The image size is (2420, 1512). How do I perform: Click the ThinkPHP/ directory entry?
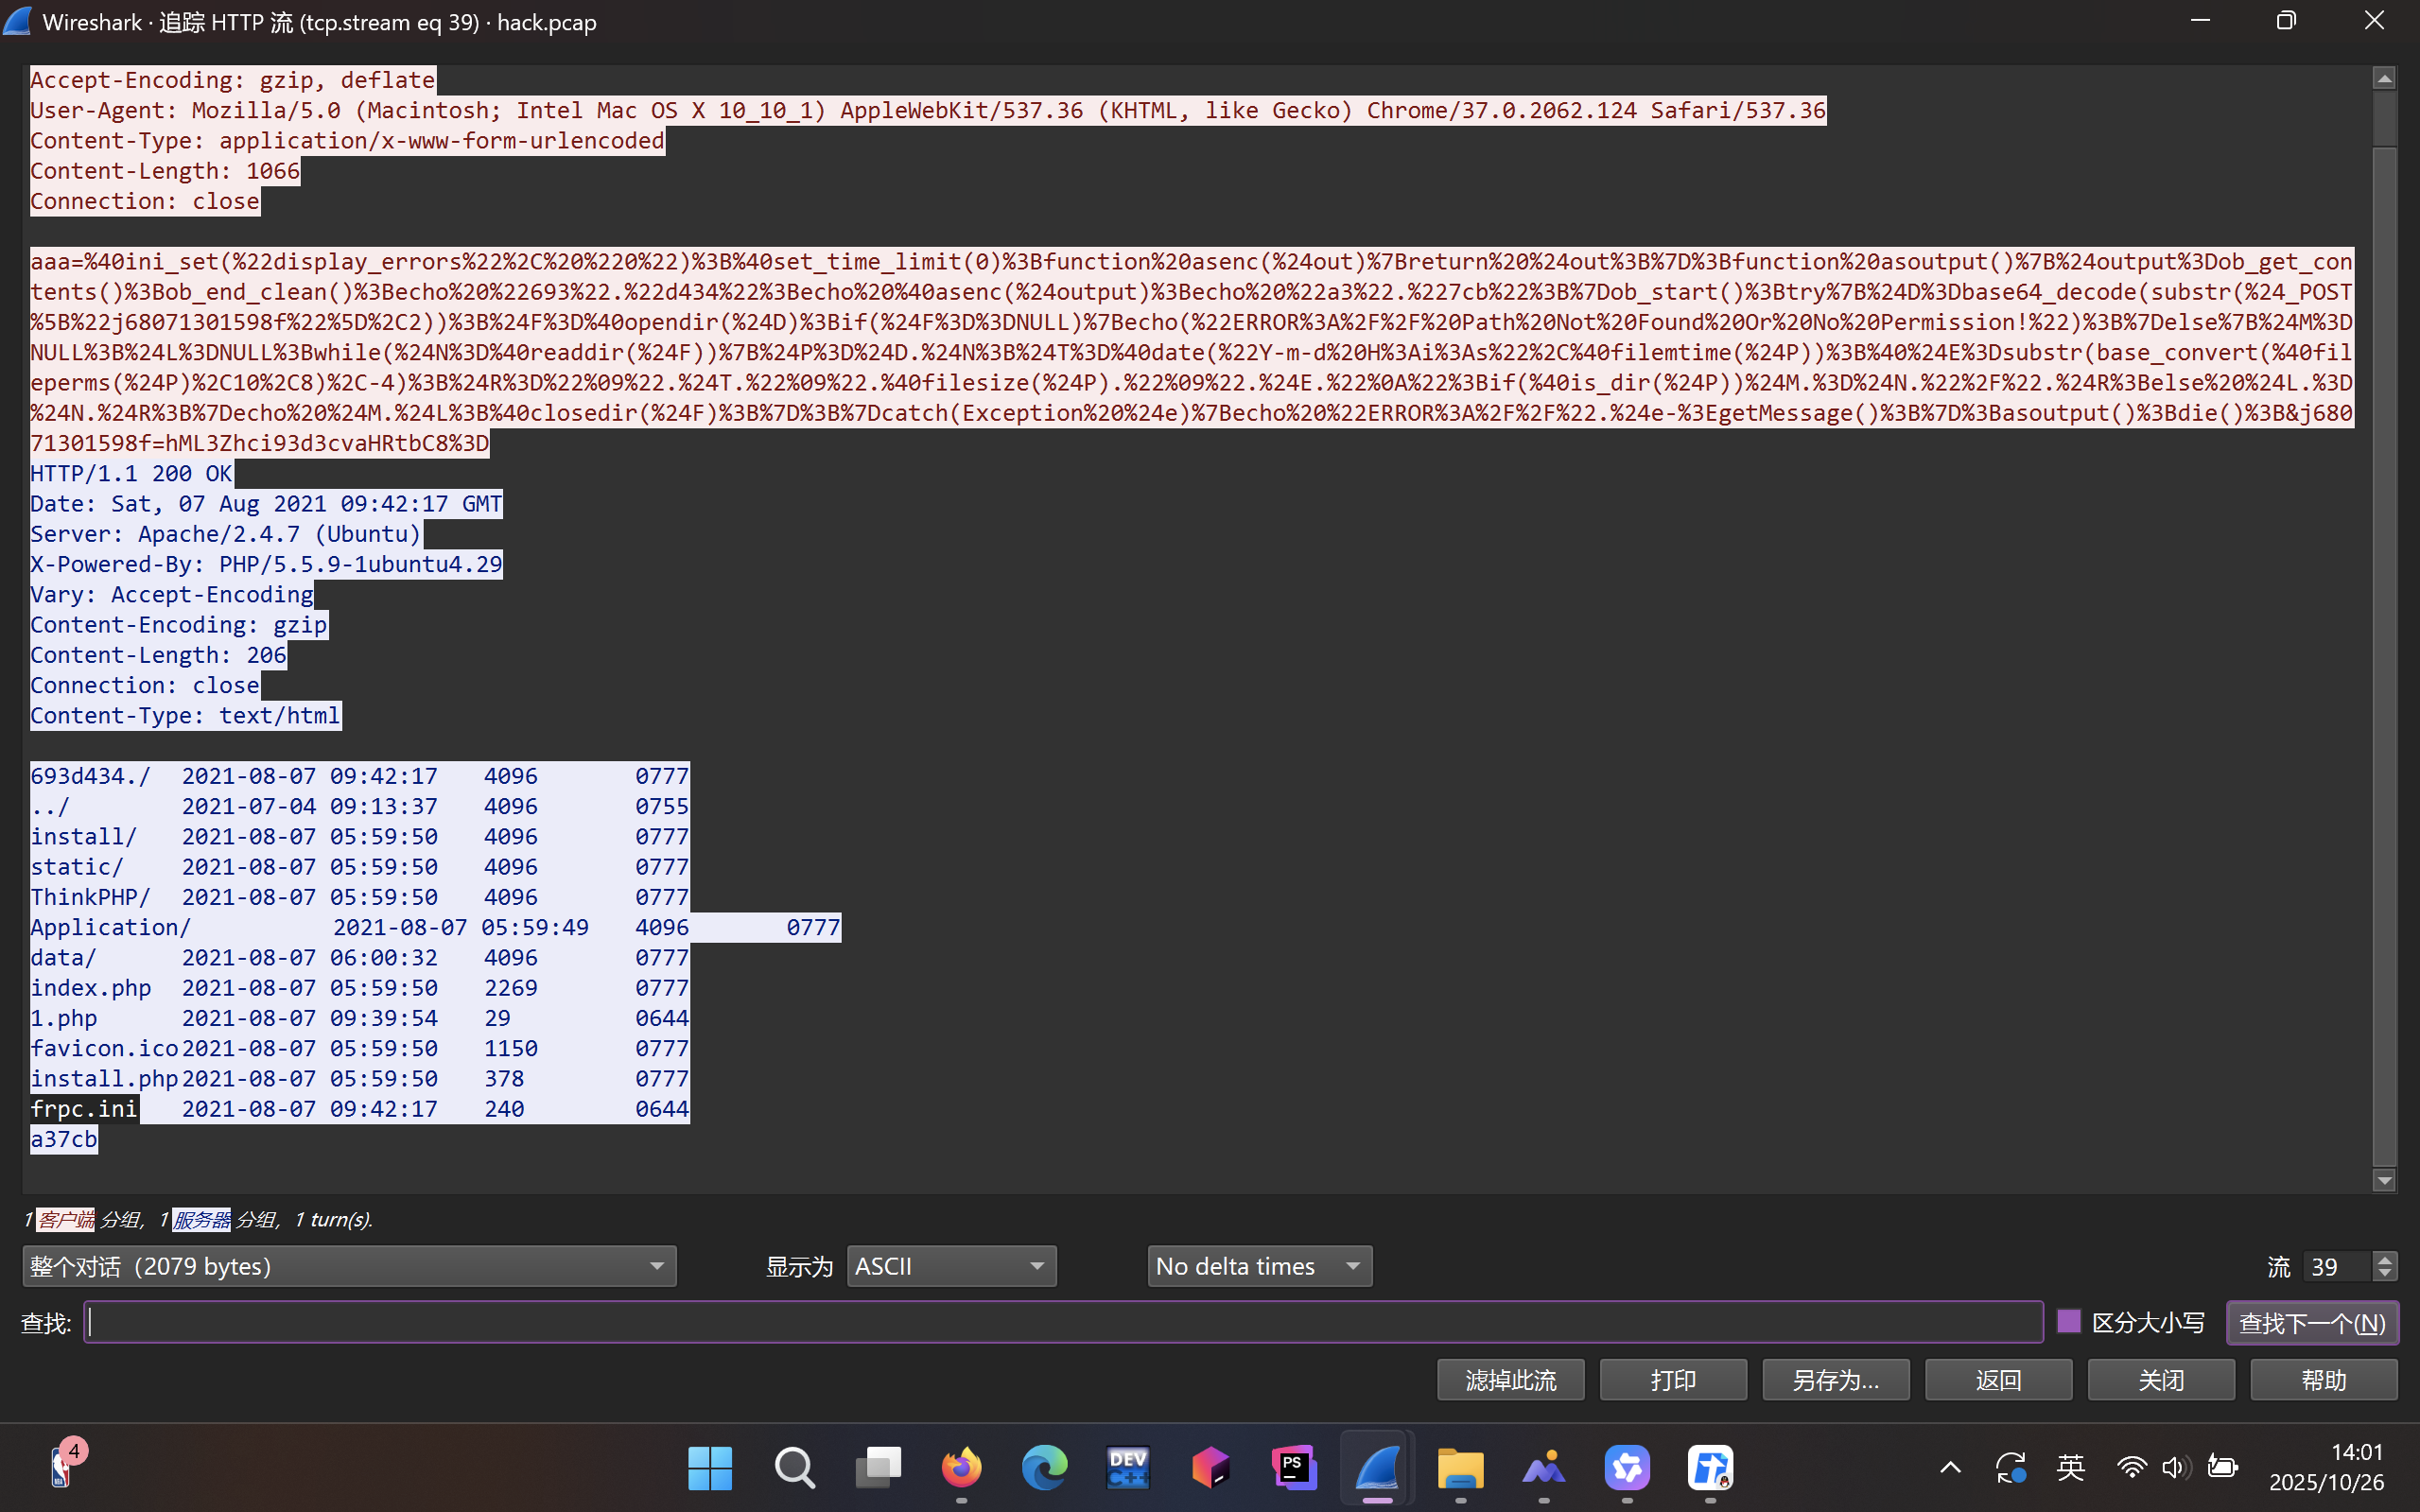tap(90, 897)
